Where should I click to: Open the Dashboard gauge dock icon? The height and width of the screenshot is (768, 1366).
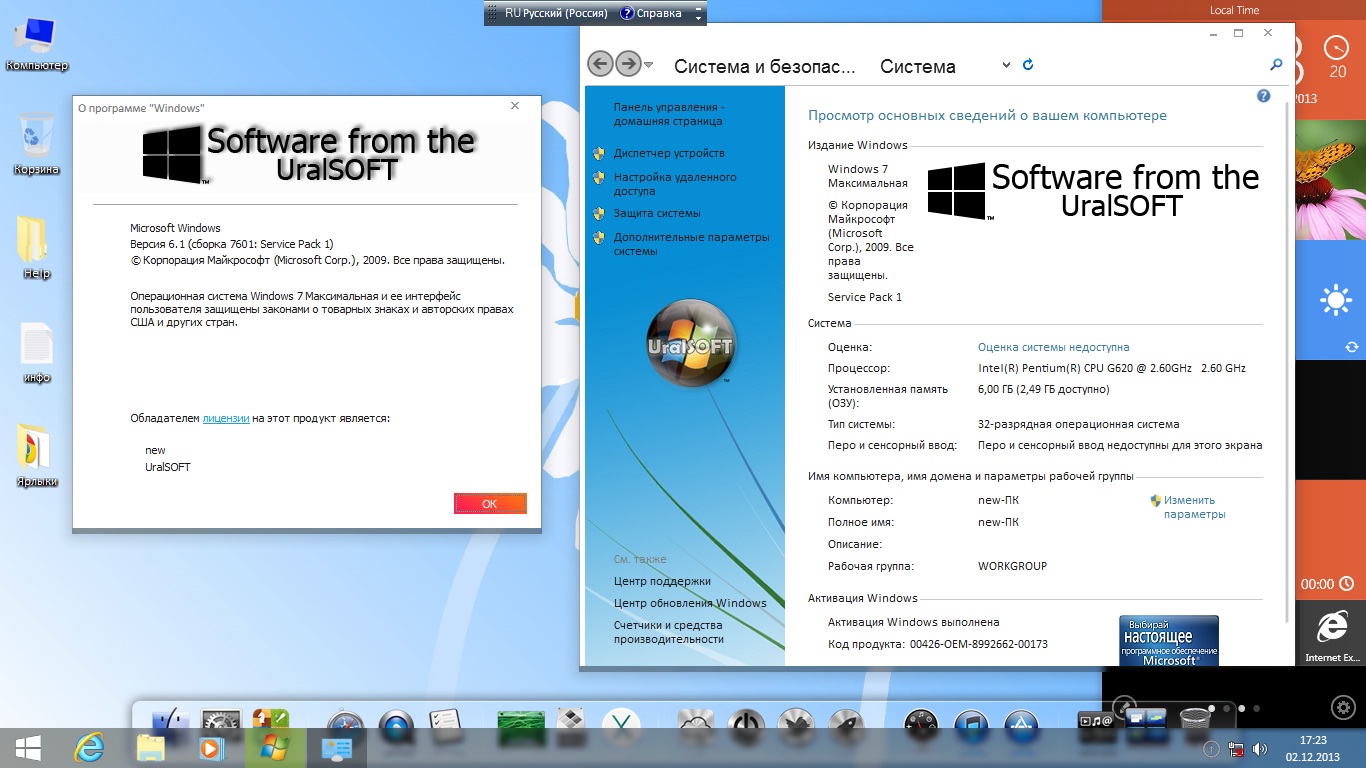coord(921,724)
